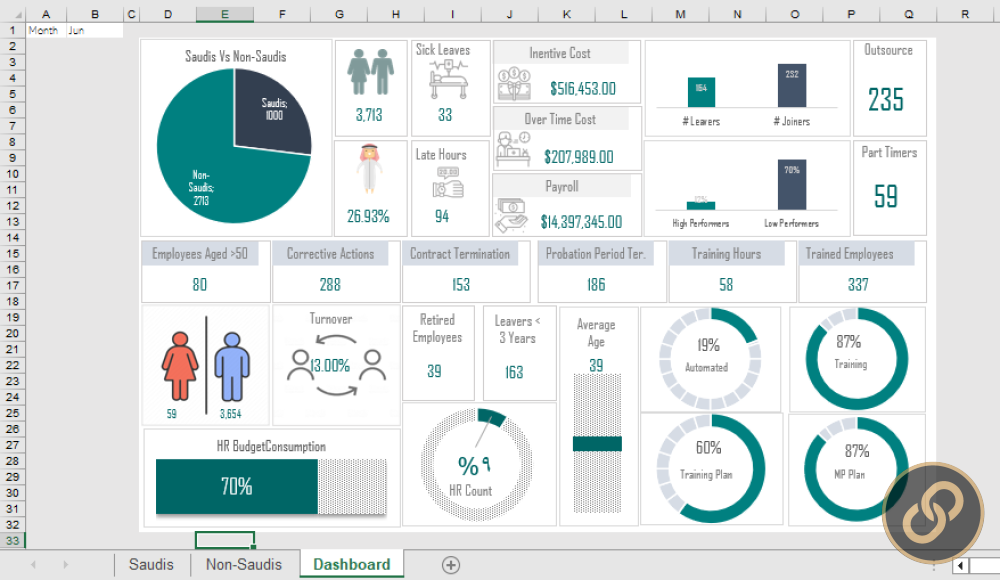
Task: Click the Employees Aged >50 header
Action: 200,253
